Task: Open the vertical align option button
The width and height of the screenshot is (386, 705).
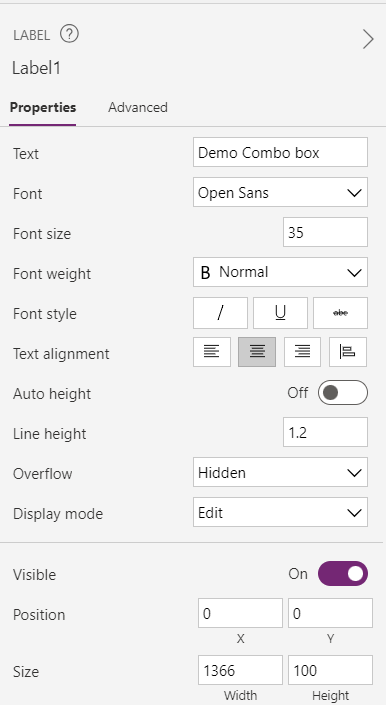Action: click(x=348, y=352)
